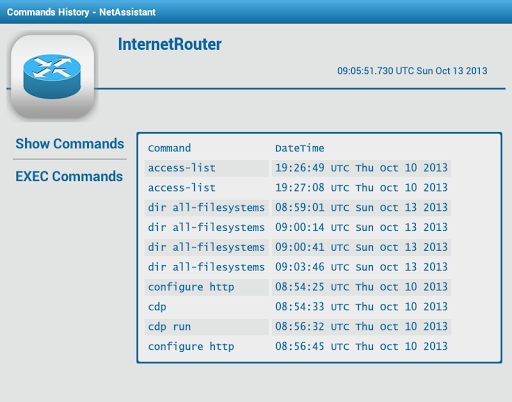Viewport: 512px width, 402px height.
Task: Open the EXEC Commands menu
Action: click(69, 176)
